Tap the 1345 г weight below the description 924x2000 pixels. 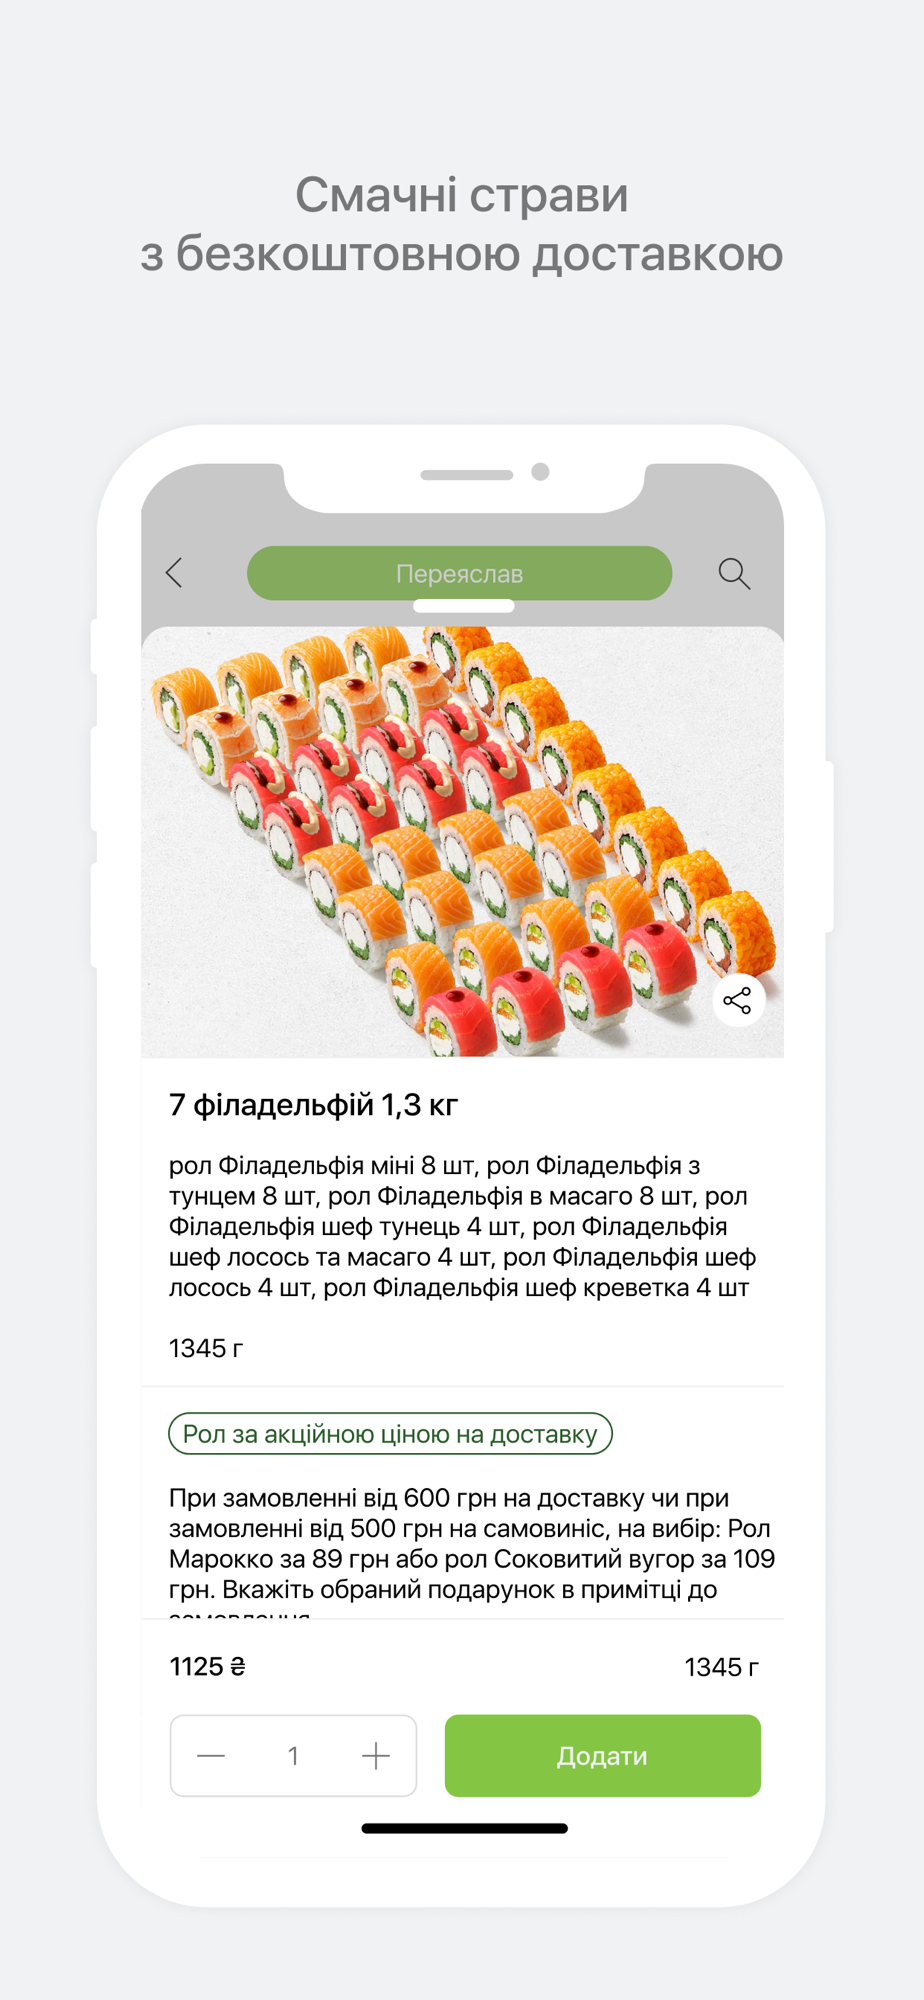(205, 1348)
